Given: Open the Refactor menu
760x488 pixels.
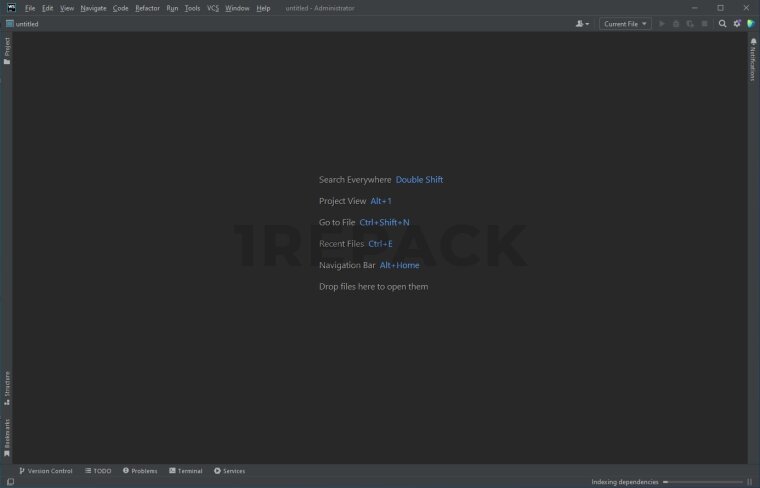Looking at the screenshot, I should tap(147, 8).
